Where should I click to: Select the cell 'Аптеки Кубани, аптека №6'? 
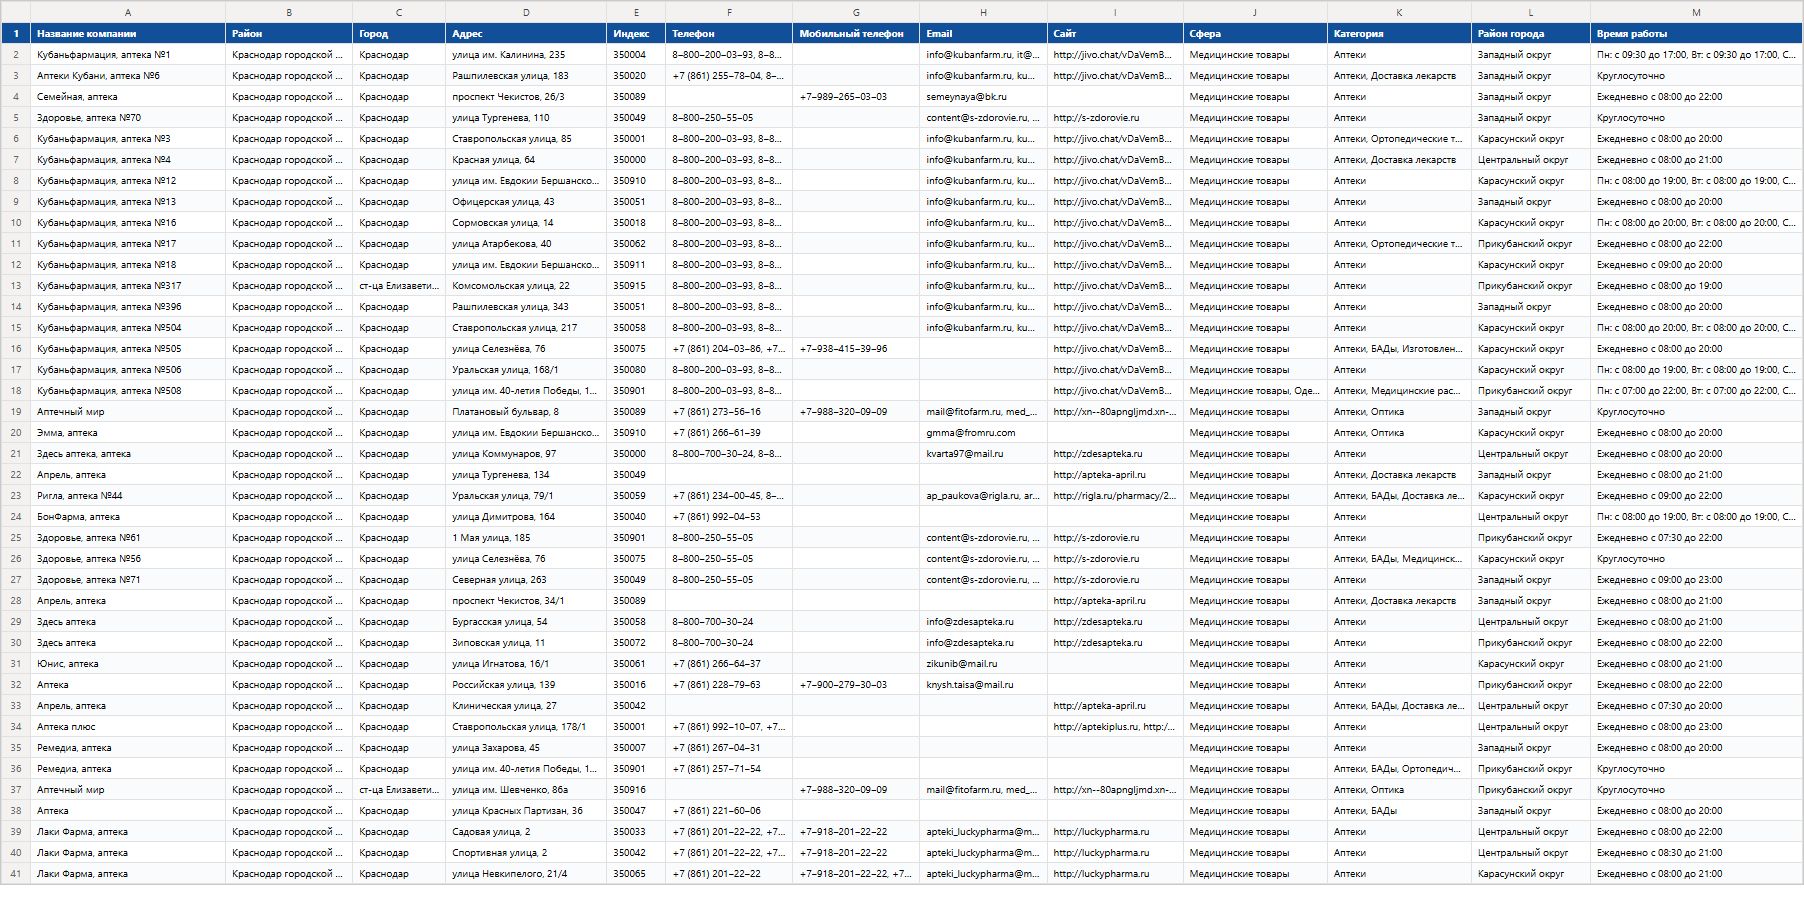[128, 76]
